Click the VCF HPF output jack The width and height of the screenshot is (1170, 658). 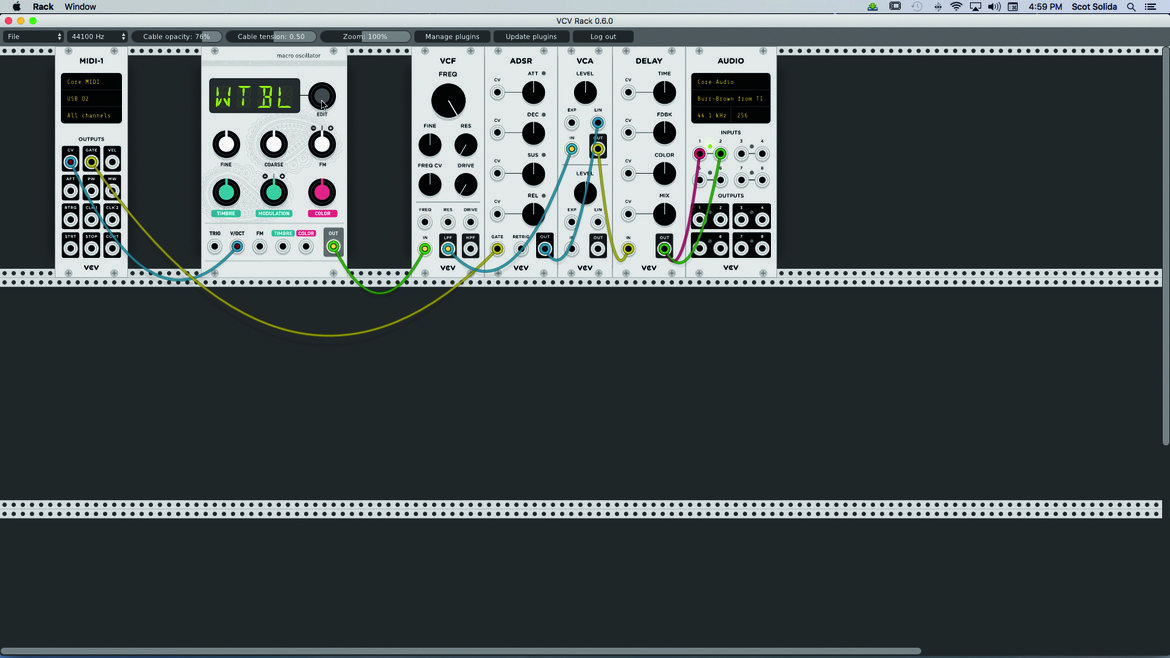pos(470,248)
